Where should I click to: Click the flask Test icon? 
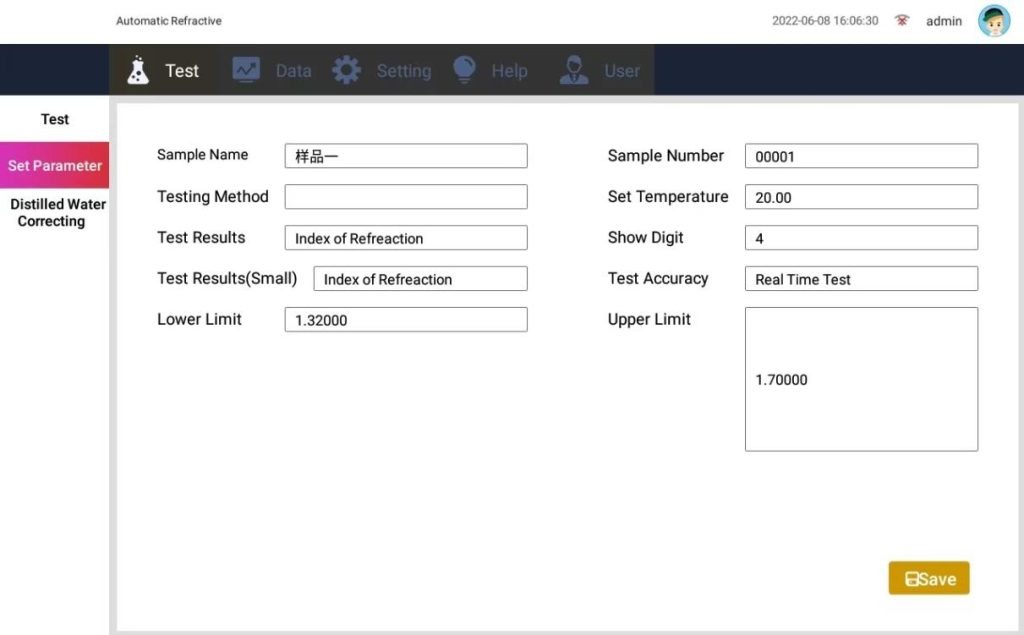[x=138, y=70]
